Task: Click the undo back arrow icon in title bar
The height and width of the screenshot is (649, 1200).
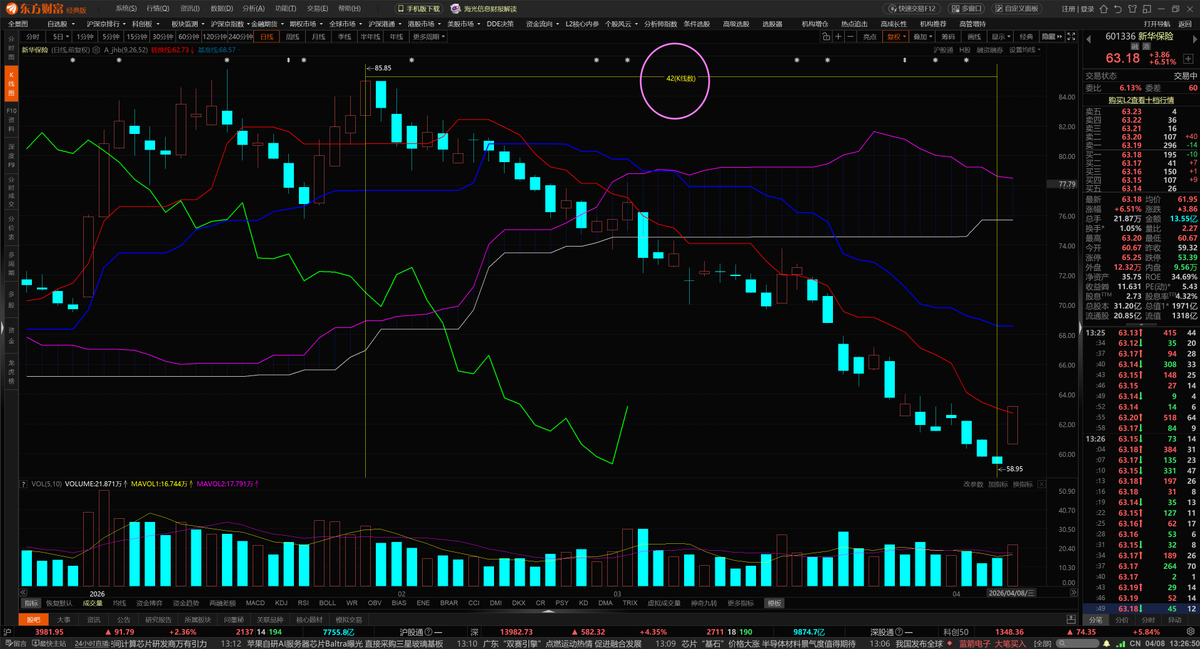Action: (x=1118, y=8)
